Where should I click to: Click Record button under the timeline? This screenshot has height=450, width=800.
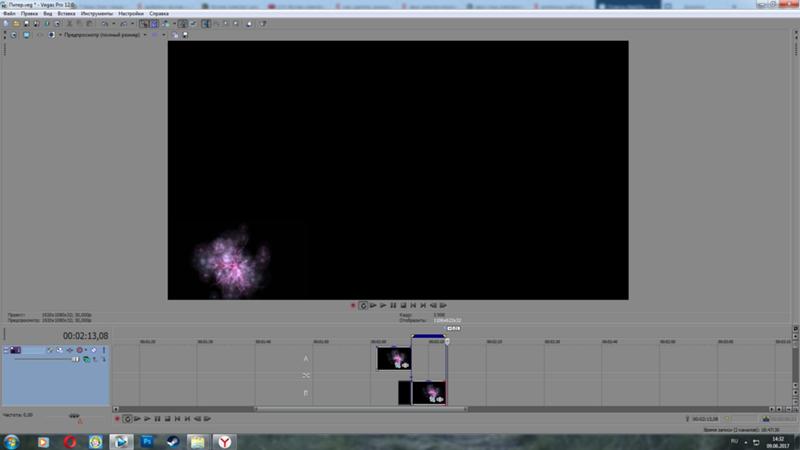tap(117, 419)
